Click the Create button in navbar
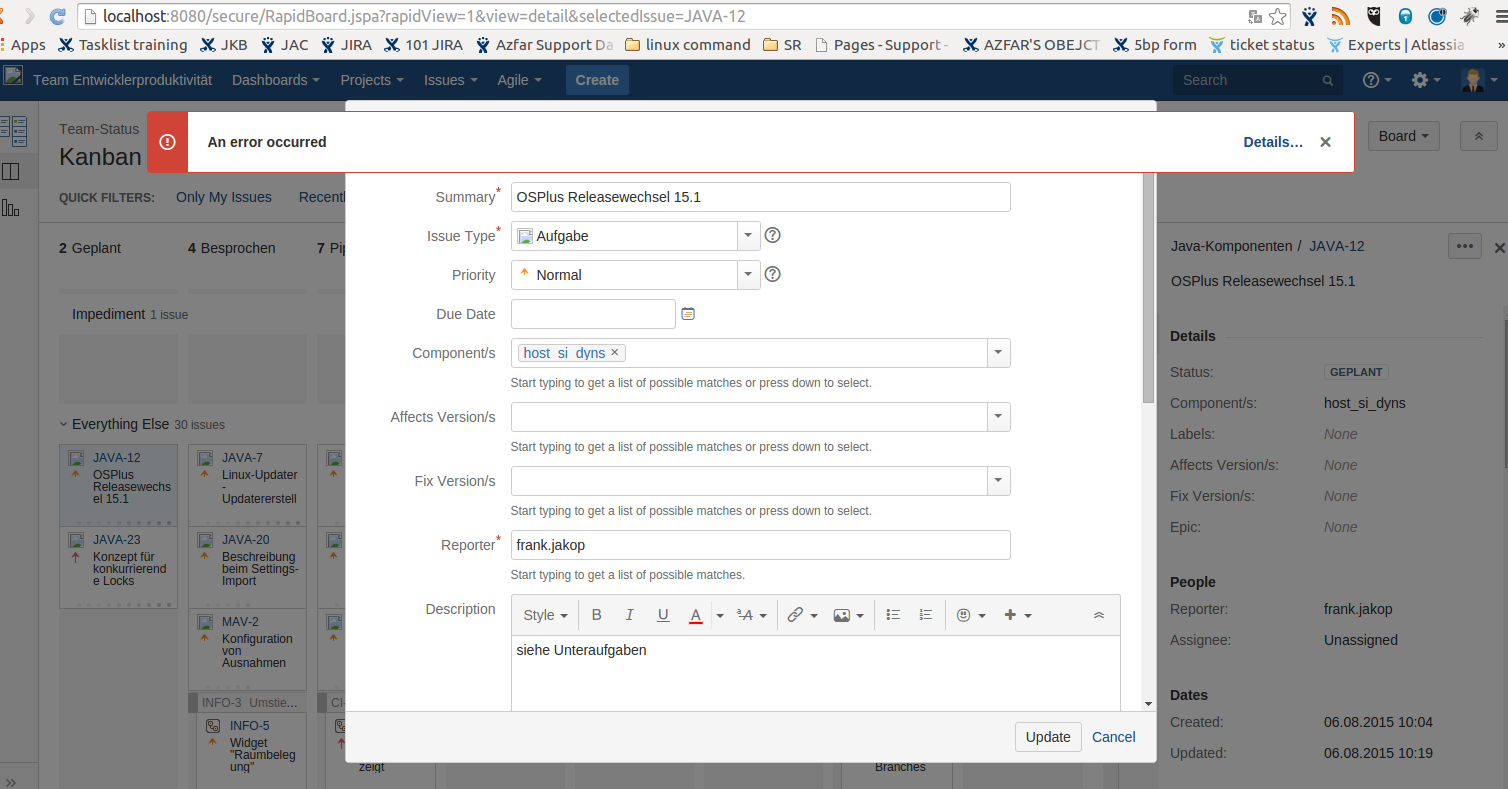 pyautogui.click(x=597, y=80)
